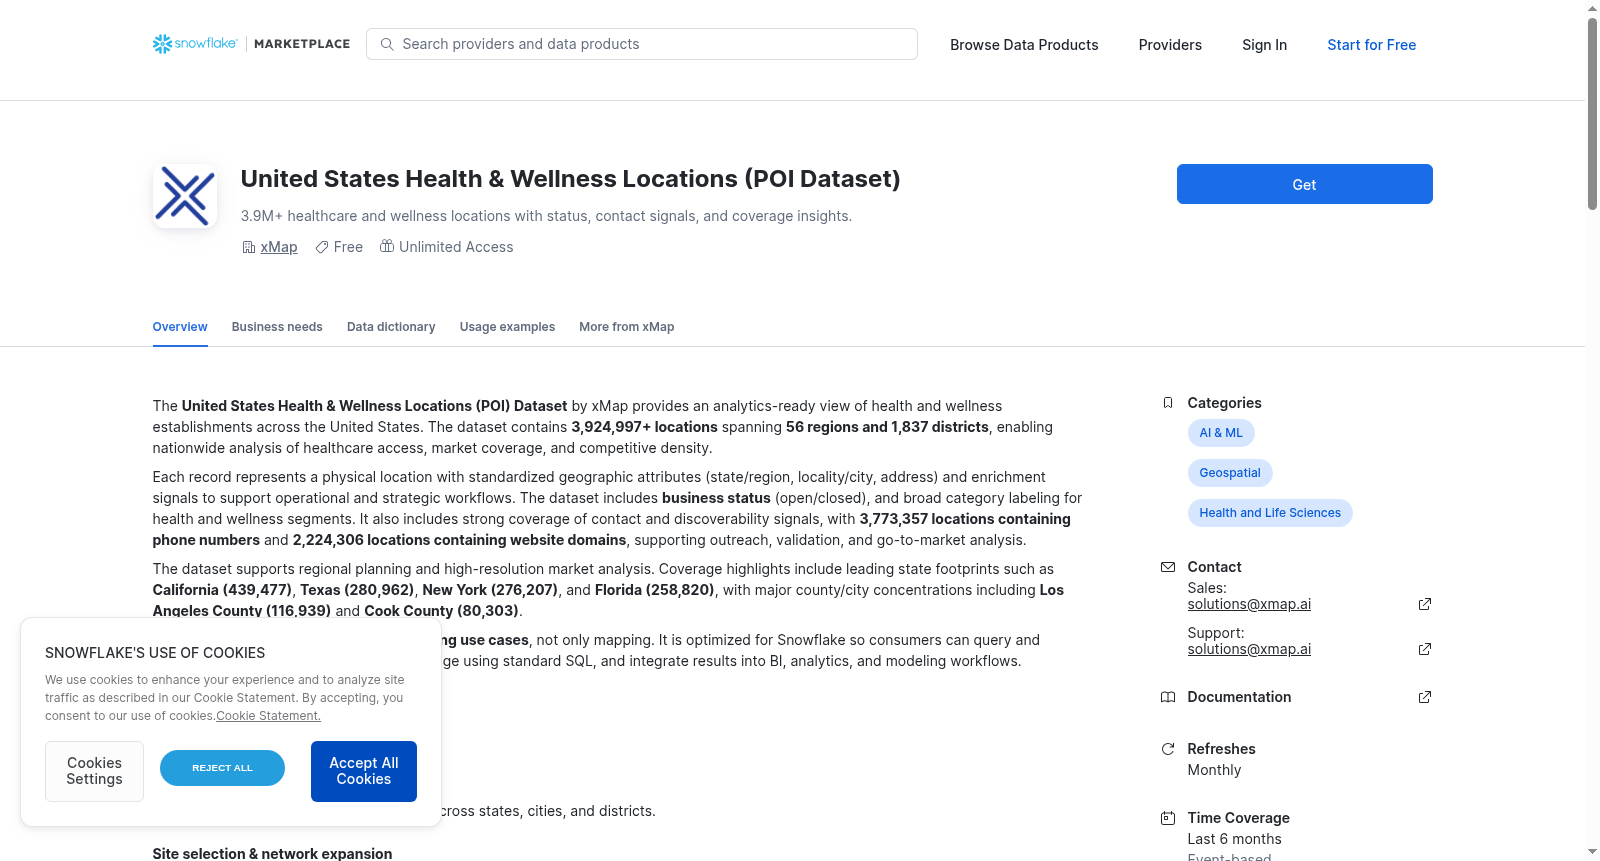Open the xMap provider link
1600x861 pixels.
click(x=279, y=247)
